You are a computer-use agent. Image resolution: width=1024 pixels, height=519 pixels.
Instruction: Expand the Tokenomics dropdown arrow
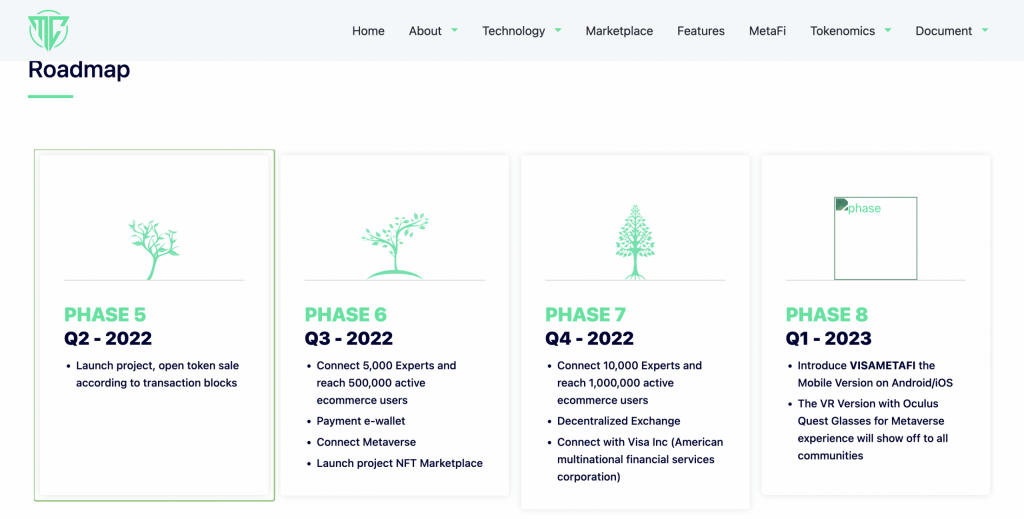click(x=888, y=30)
